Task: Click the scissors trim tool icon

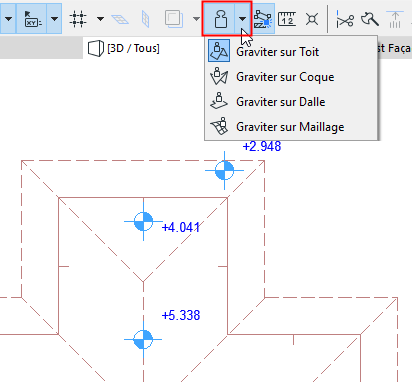Action: click(x=345, y=19)
